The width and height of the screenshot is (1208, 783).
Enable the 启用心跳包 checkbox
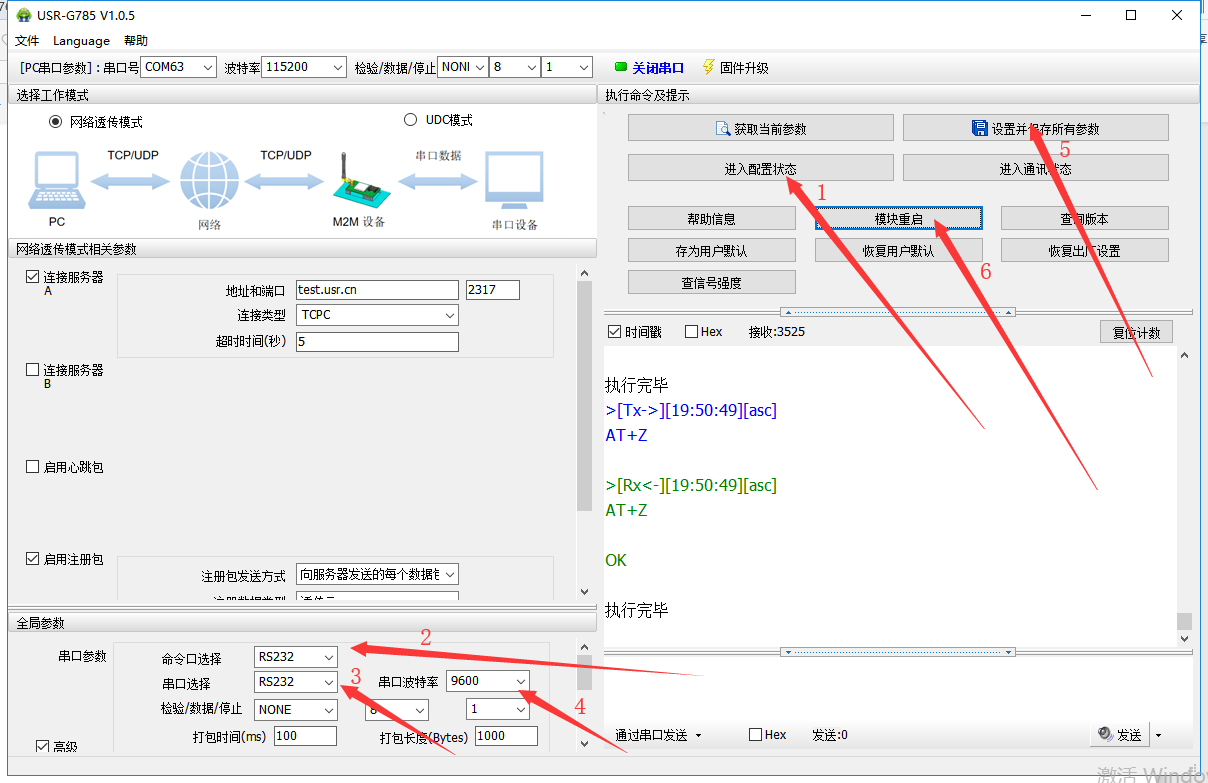coord(33,467)
